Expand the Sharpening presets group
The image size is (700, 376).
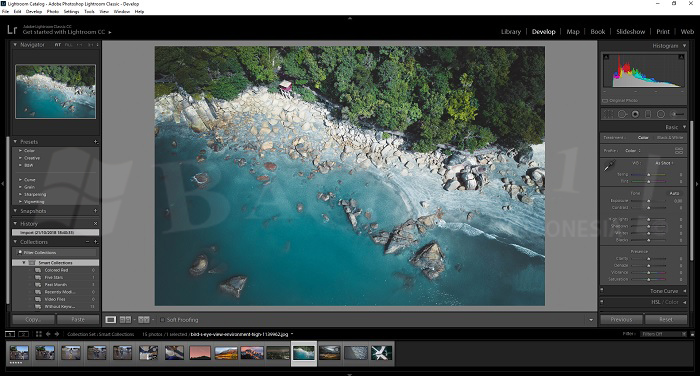tap(21, 194)
